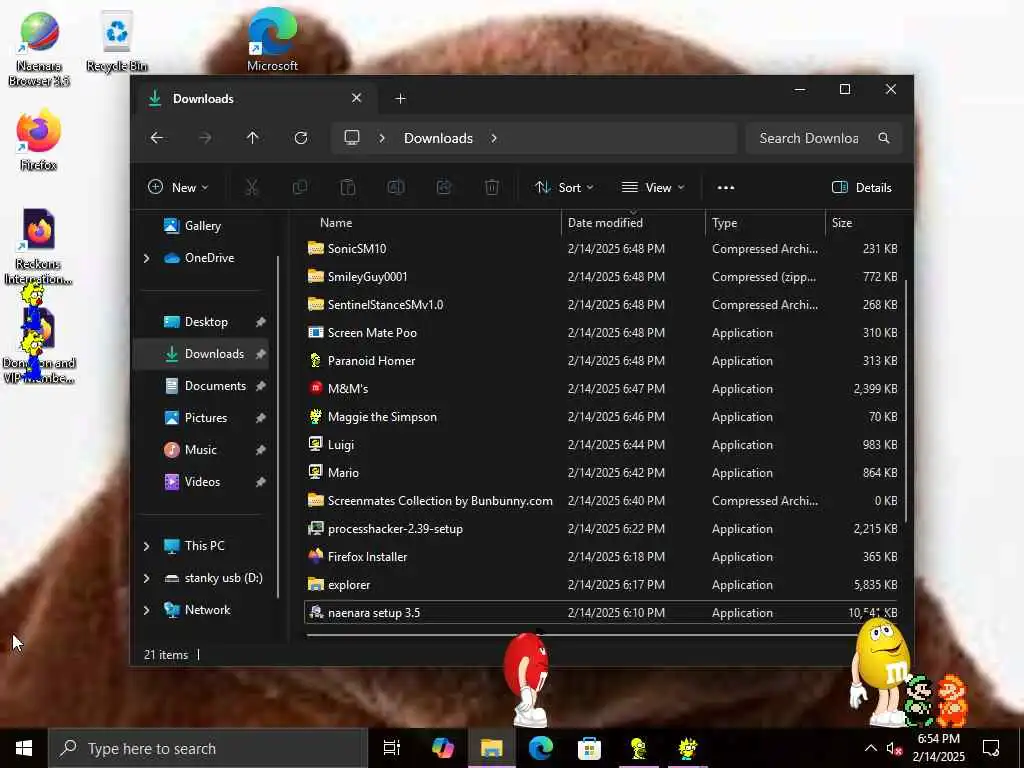Click the Share icon in toolbar

point(444,187)
